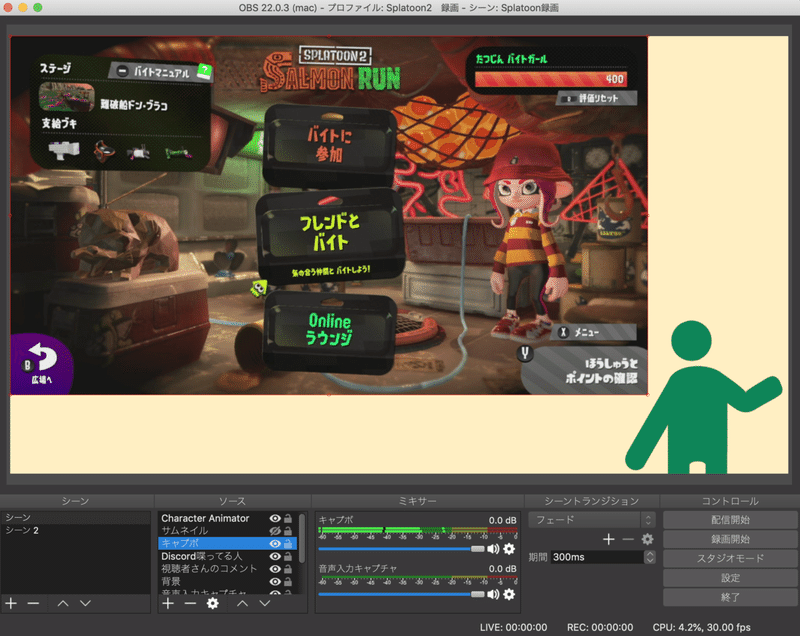Select Character Animator source row

click(228, 518)
